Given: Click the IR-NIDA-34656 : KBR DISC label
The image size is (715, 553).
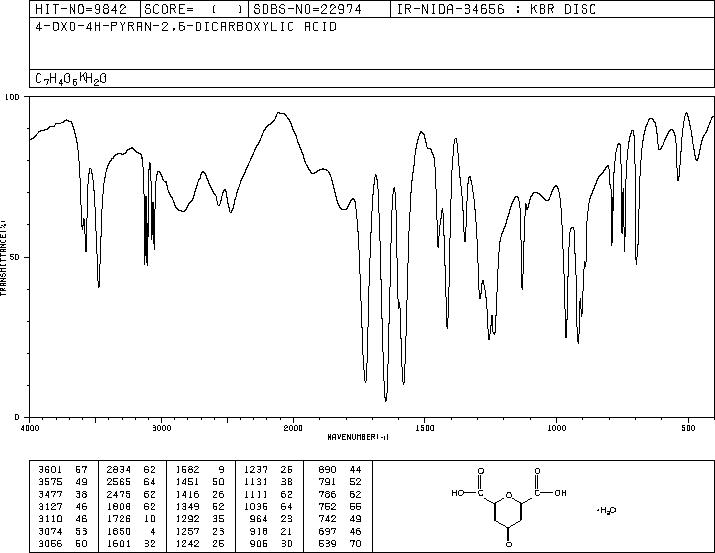Looking at the screenshot, I should pyautogui.click(x=496, y=9).
